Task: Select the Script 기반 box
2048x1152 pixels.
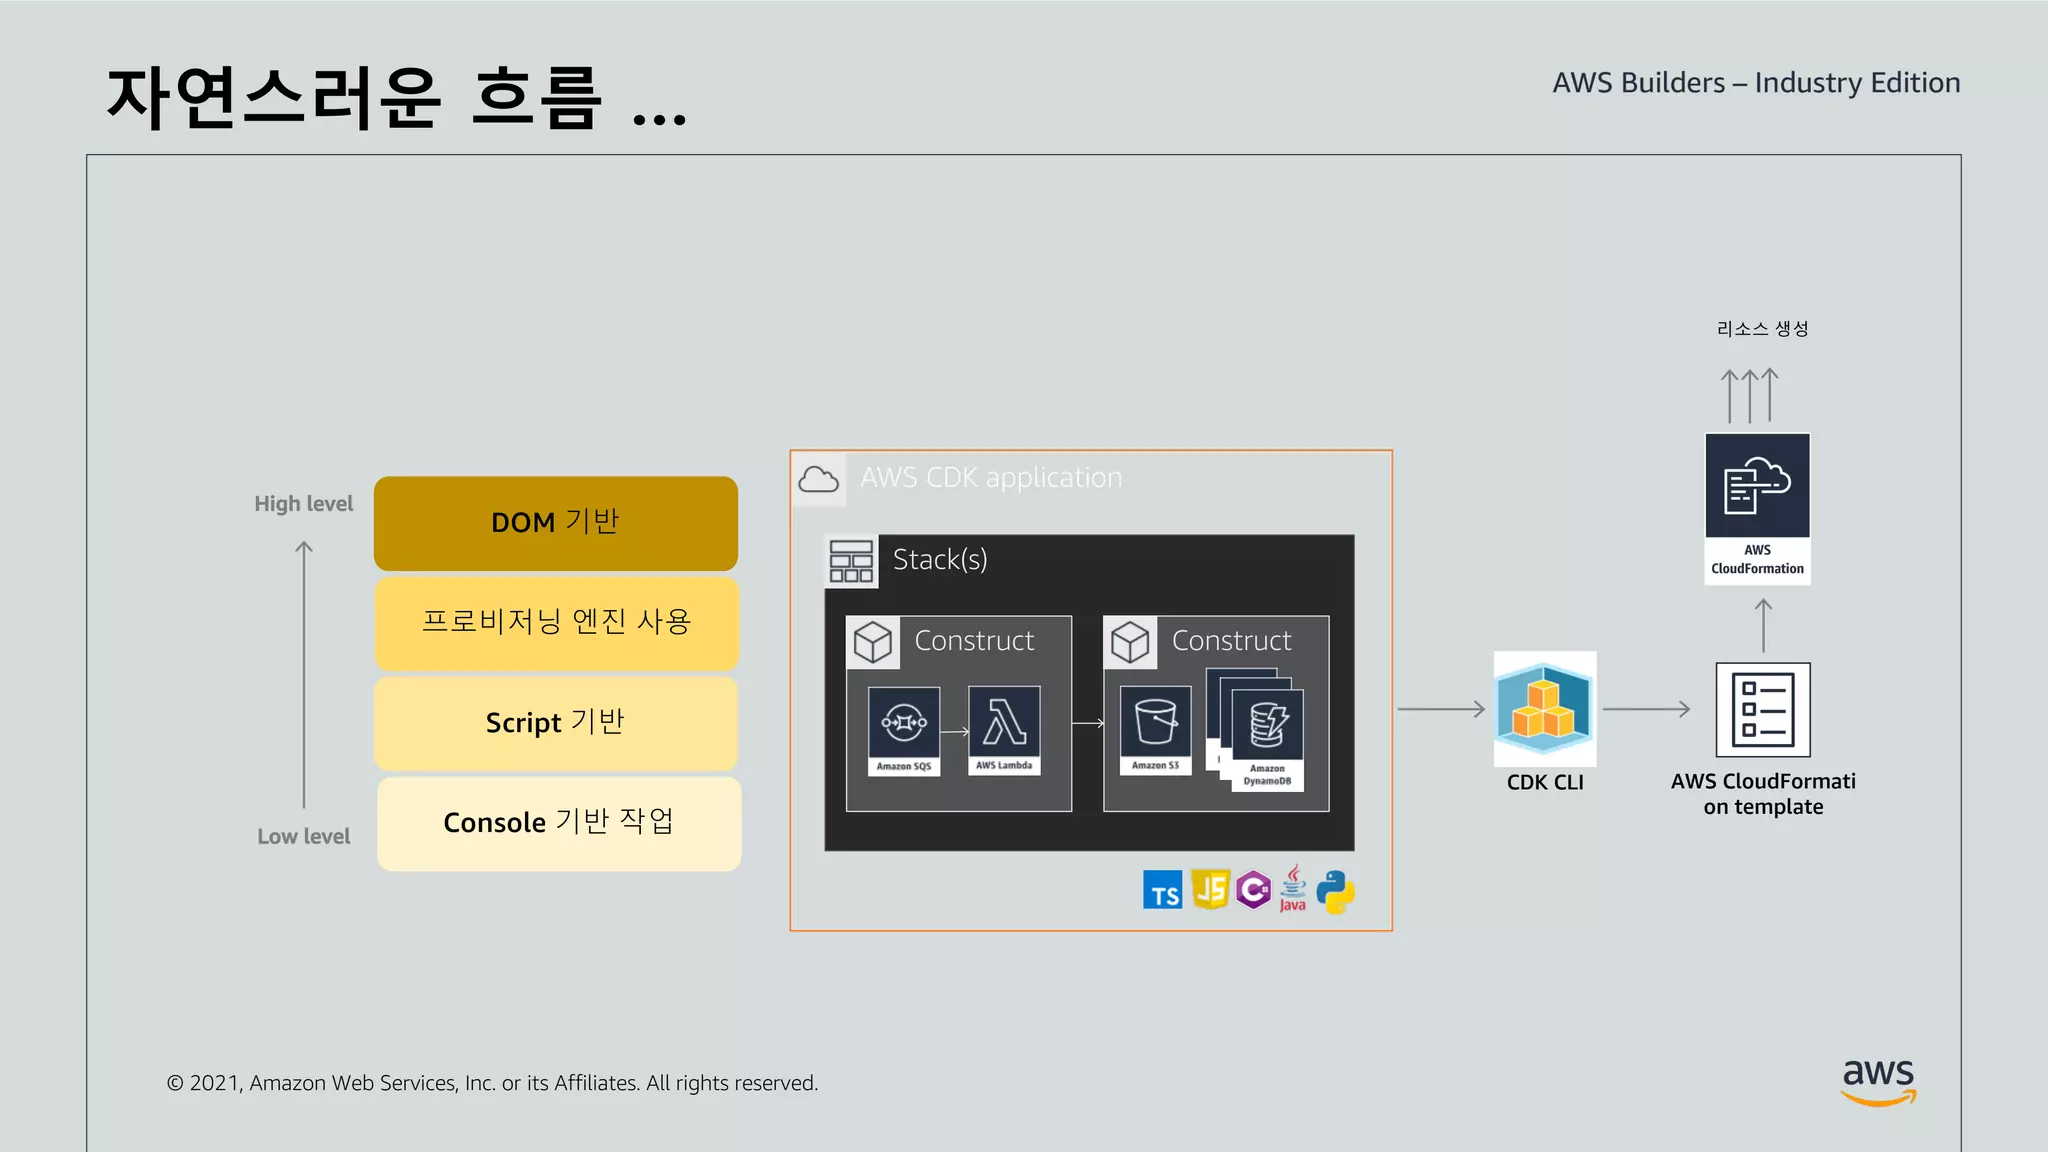Action: coord(556,723)
